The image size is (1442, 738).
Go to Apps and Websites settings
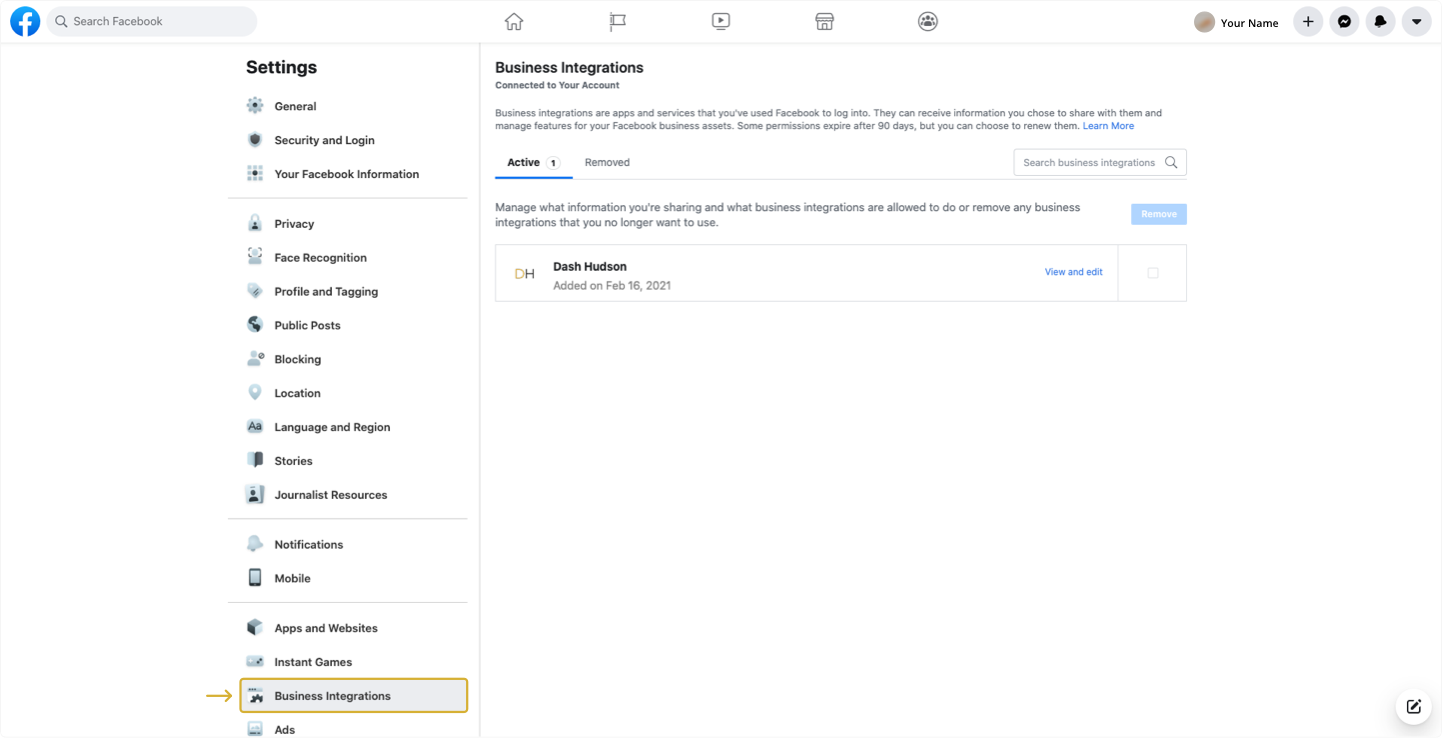pyautogui.click(x=326, y=628)
